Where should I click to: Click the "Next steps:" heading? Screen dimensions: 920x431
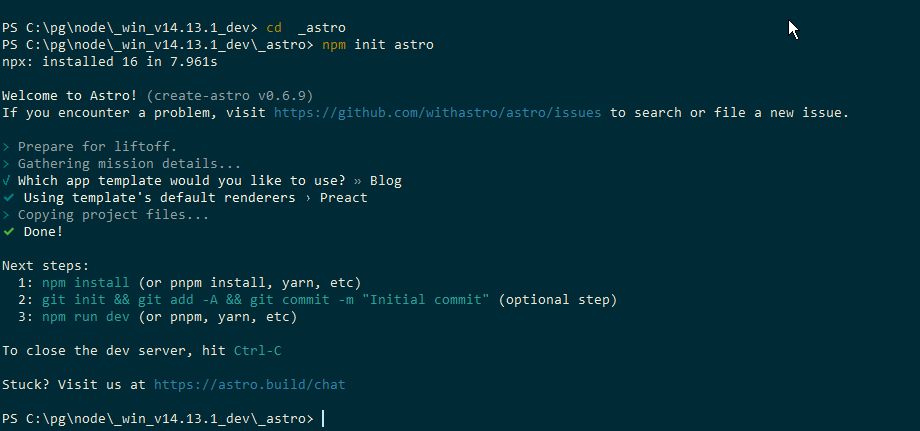tap(45, 266)
